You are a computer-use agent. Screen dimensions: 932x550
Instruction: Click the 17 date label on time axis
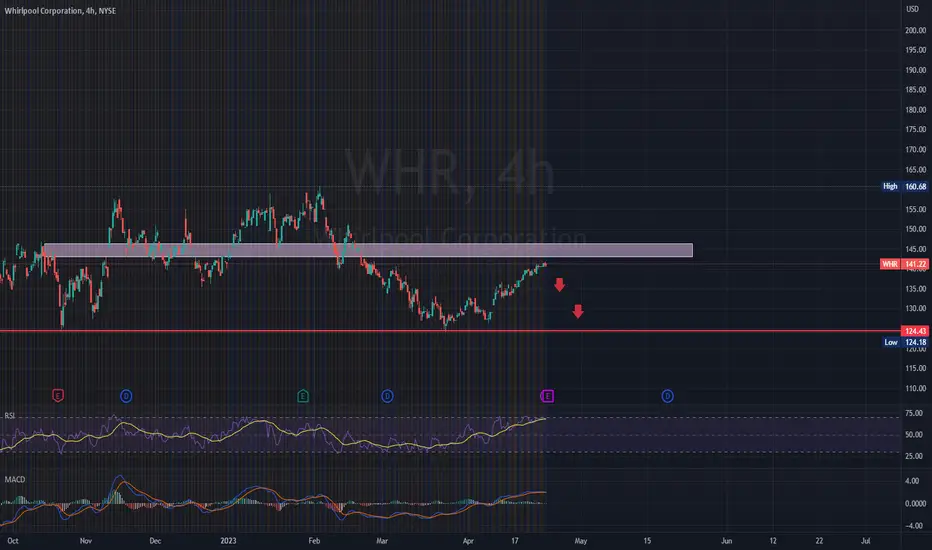point(515,540)
